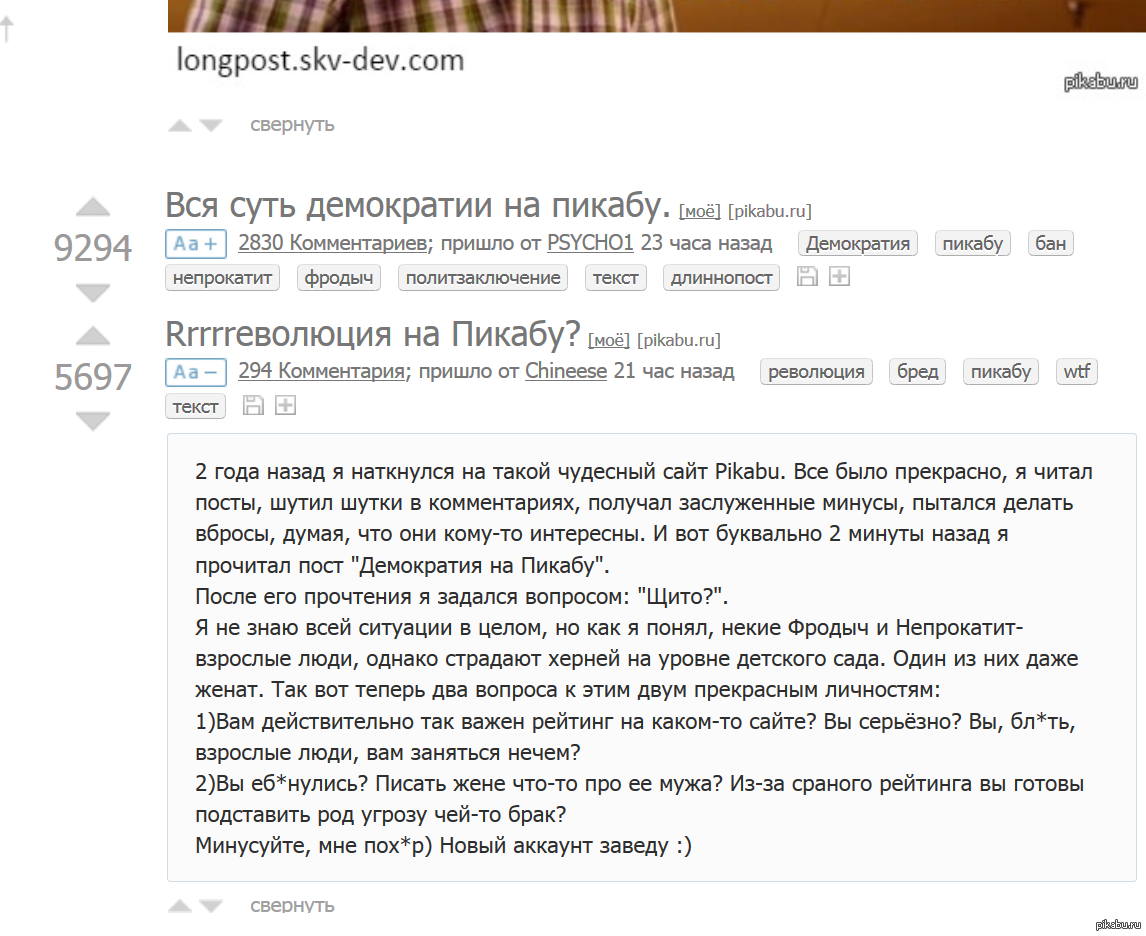The height and width of the screenshot is (936, 1146).
Task: Open the Rrrrреволюция на Пикабу? title
Action: pos(373,334)
